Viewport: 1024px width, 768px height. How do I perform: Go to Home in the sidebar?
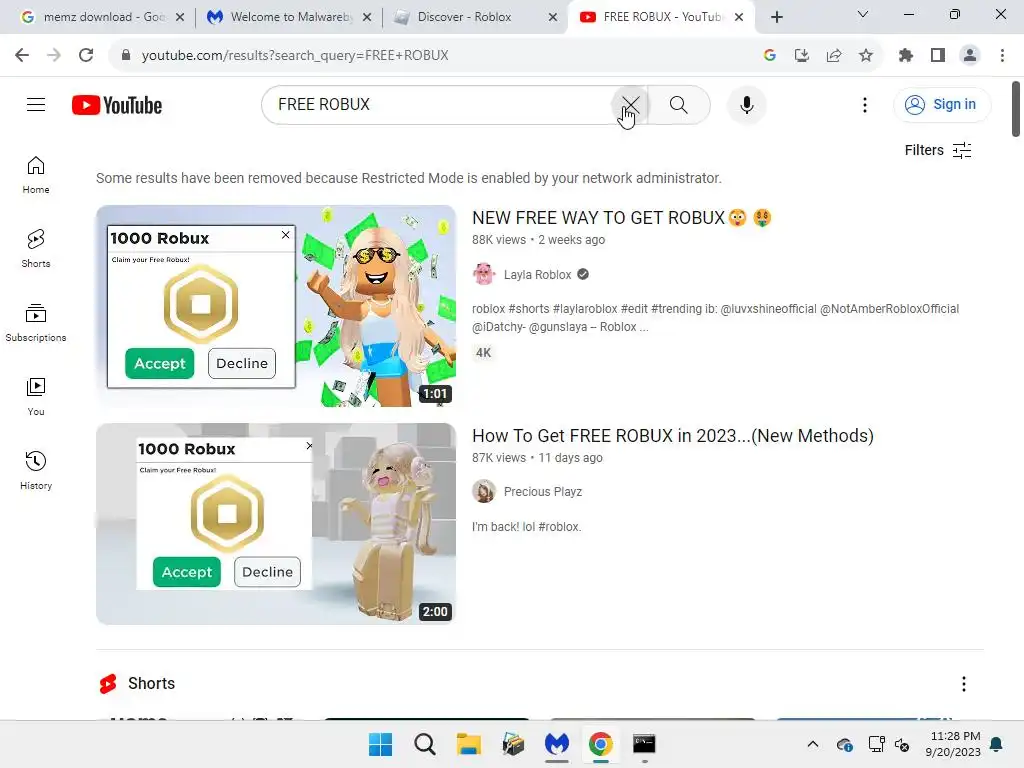tap(36, 175)
